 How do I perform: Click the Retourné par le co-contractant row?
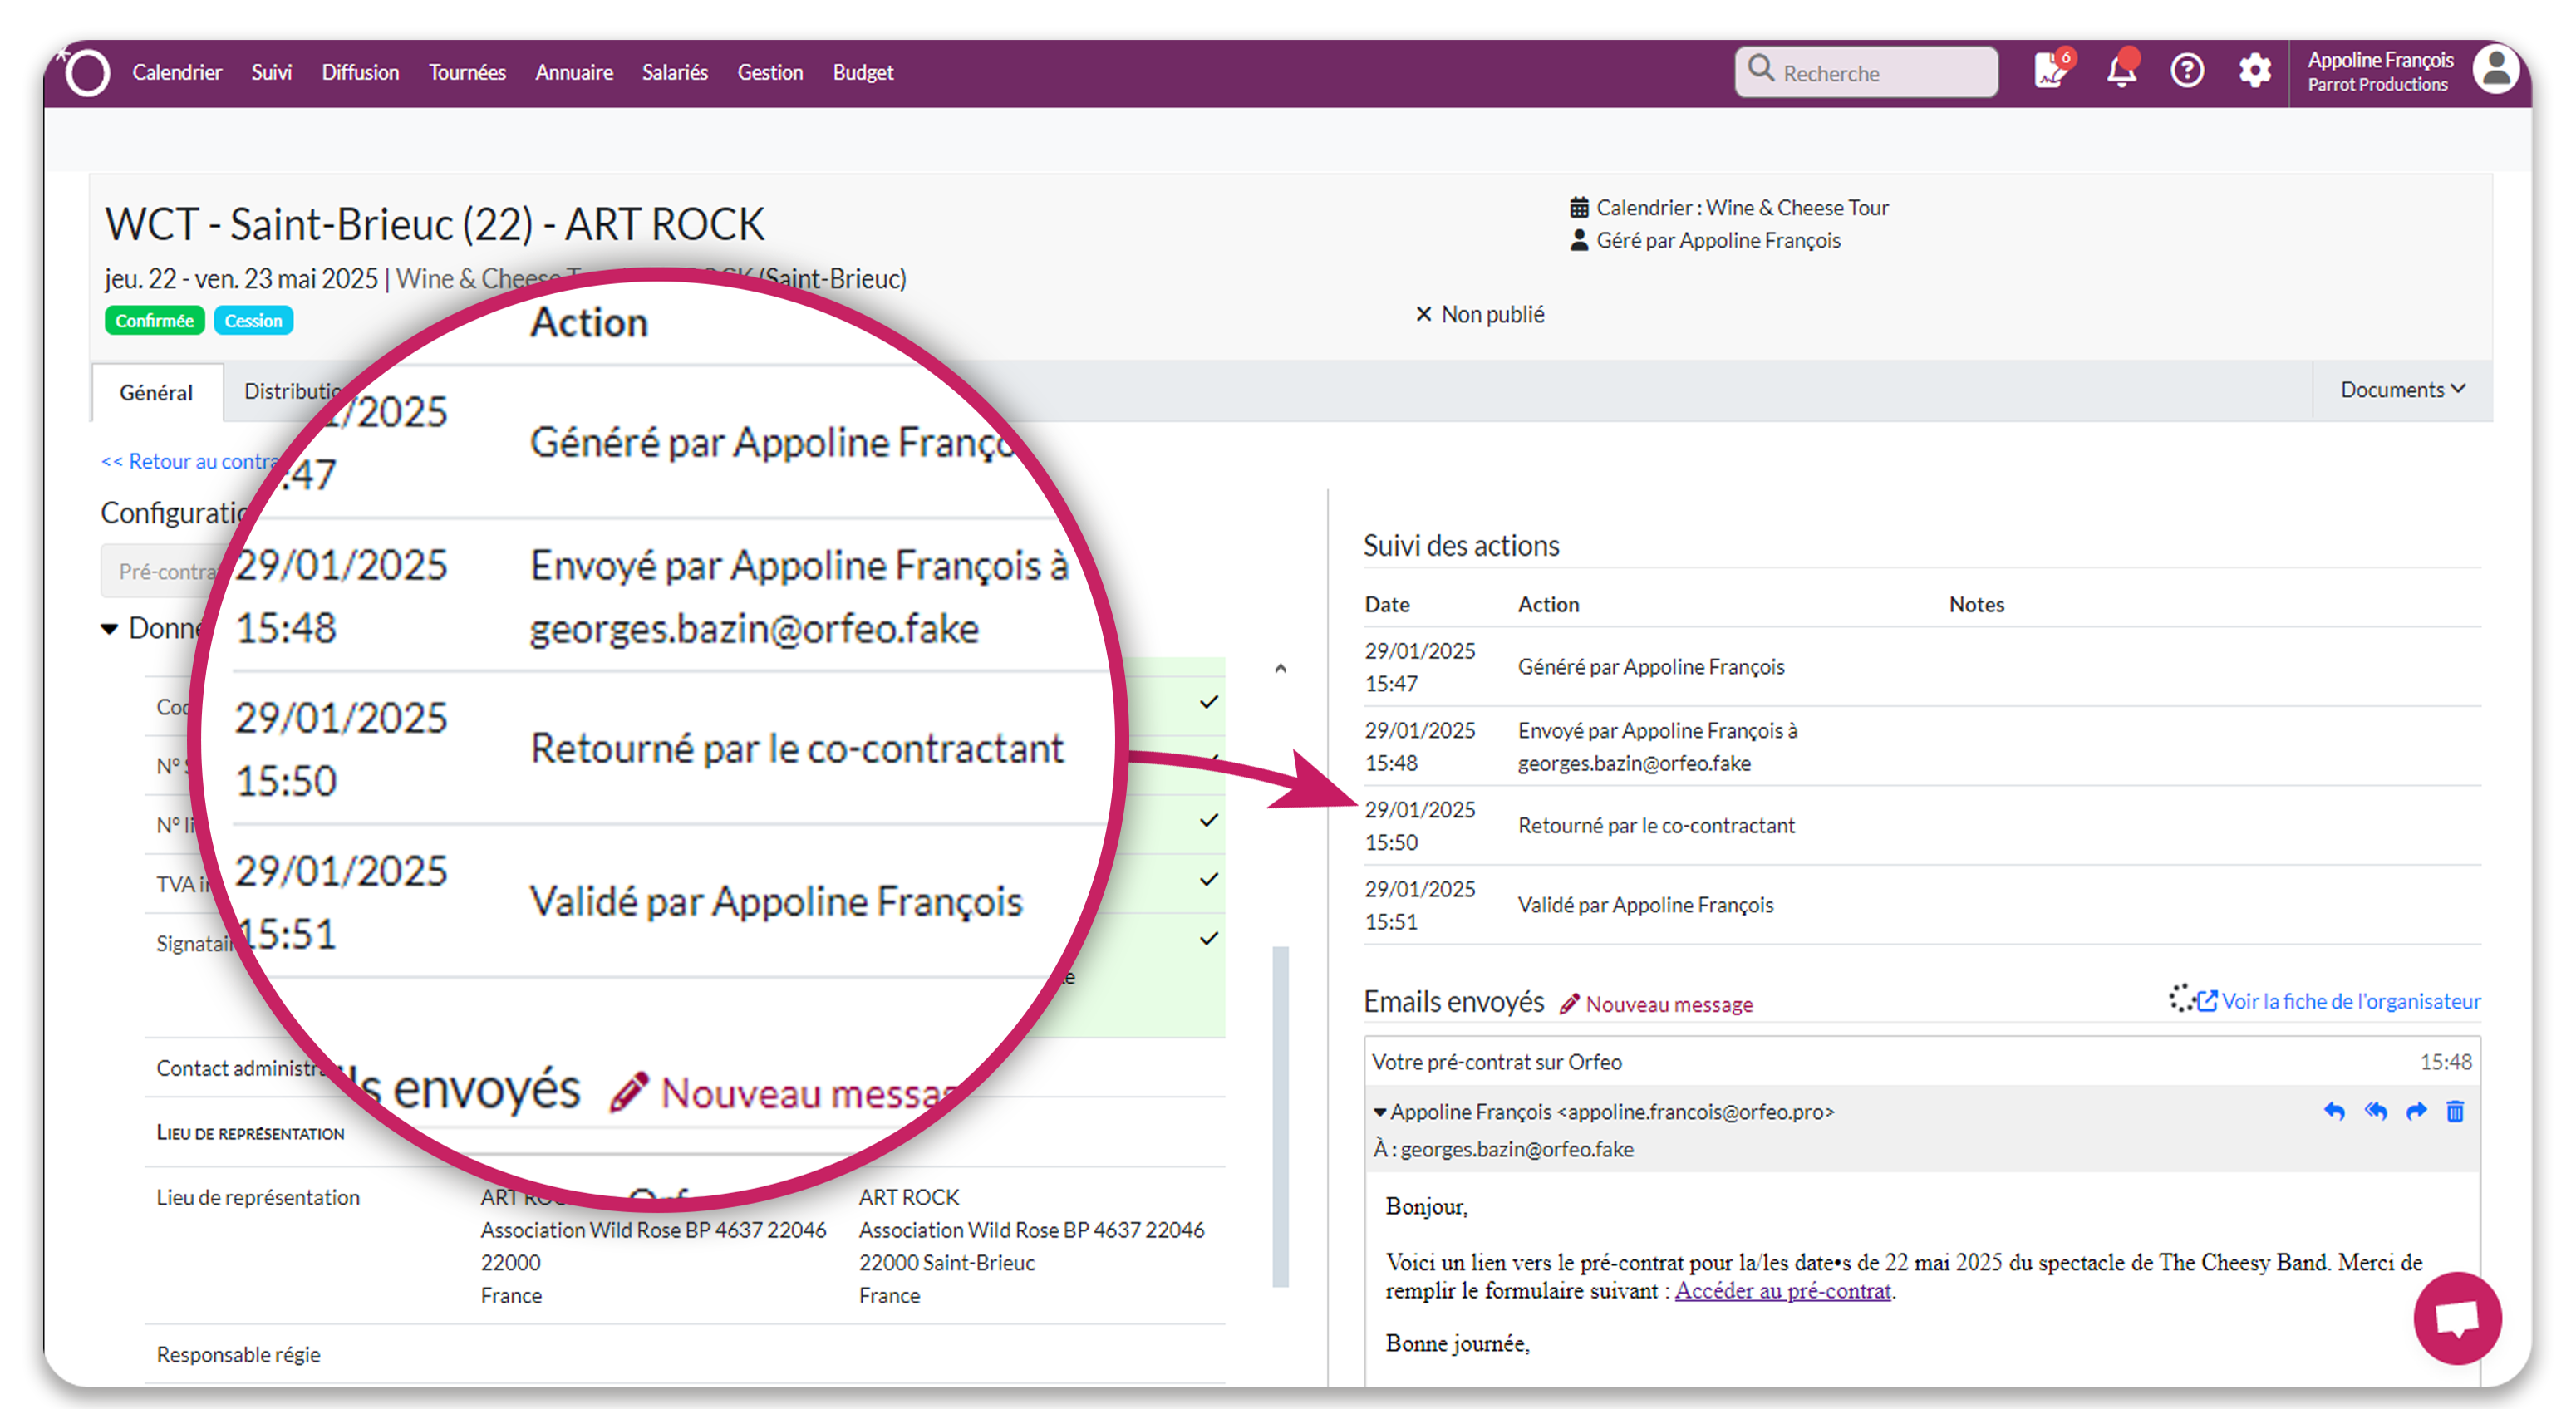click(x=1921, y=826)
